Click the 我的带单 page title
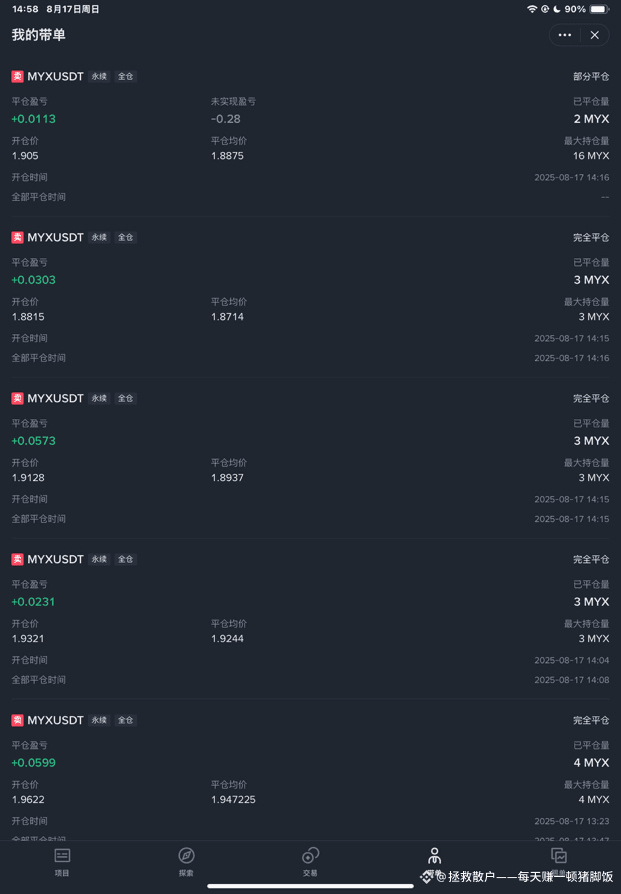 click(39, 35)
